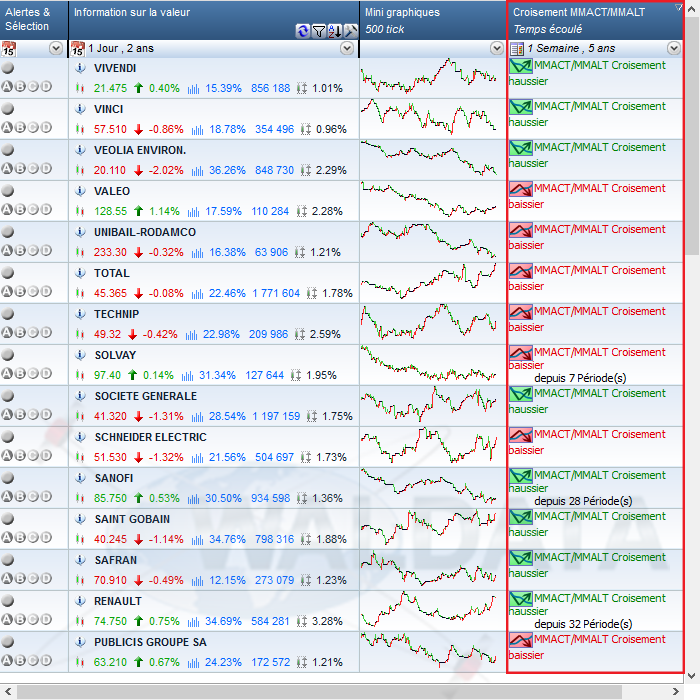
Task: Click scroll down arrow on vertical scrollbar
Action: pos(692,675)
